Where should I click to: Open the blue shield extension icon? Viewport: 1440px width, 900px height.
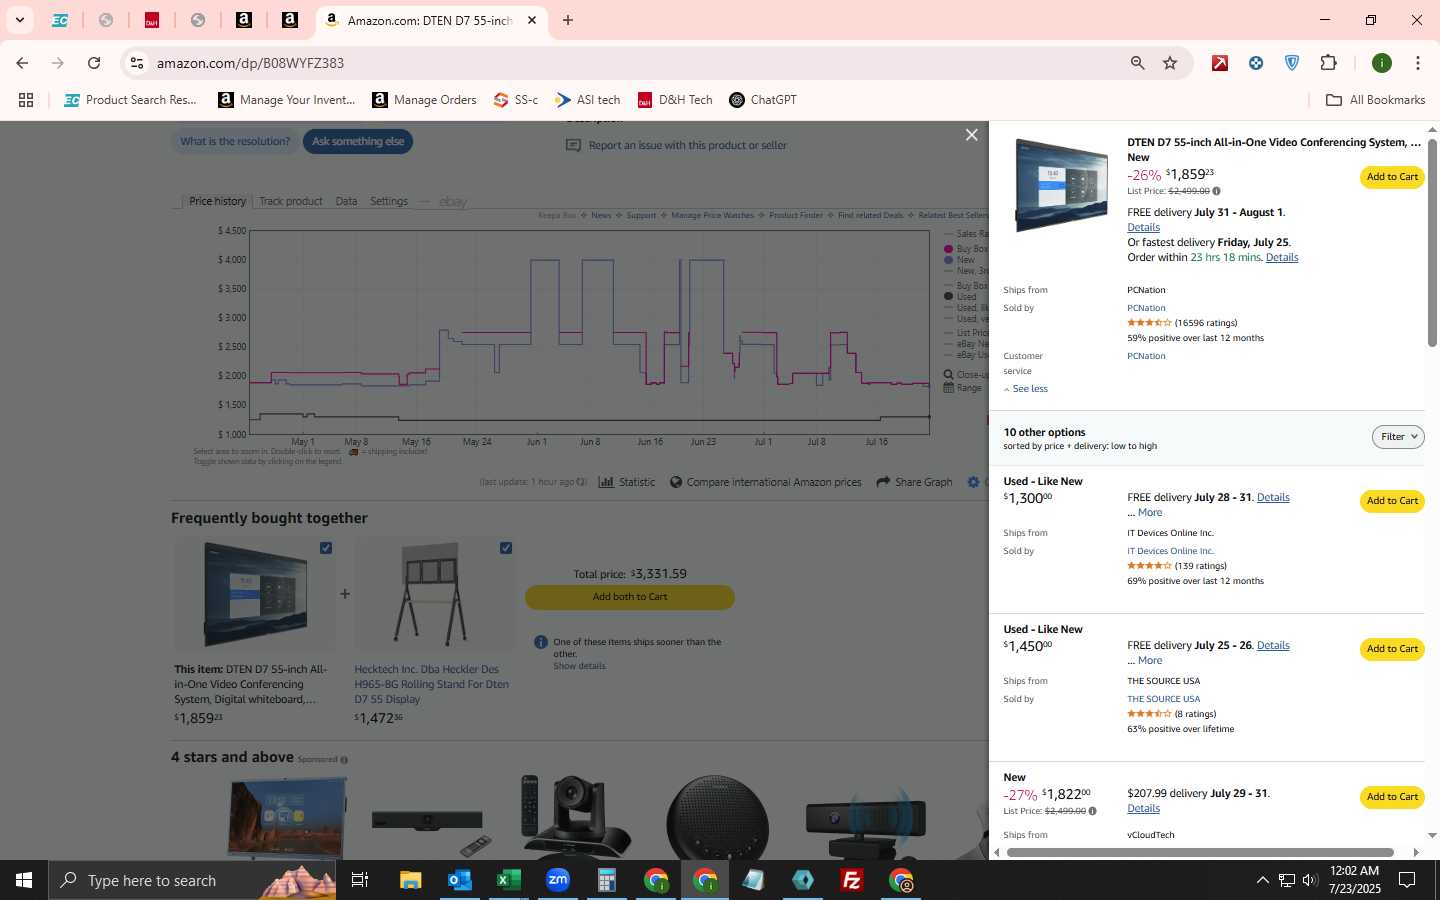click(x=1292, y=63)
